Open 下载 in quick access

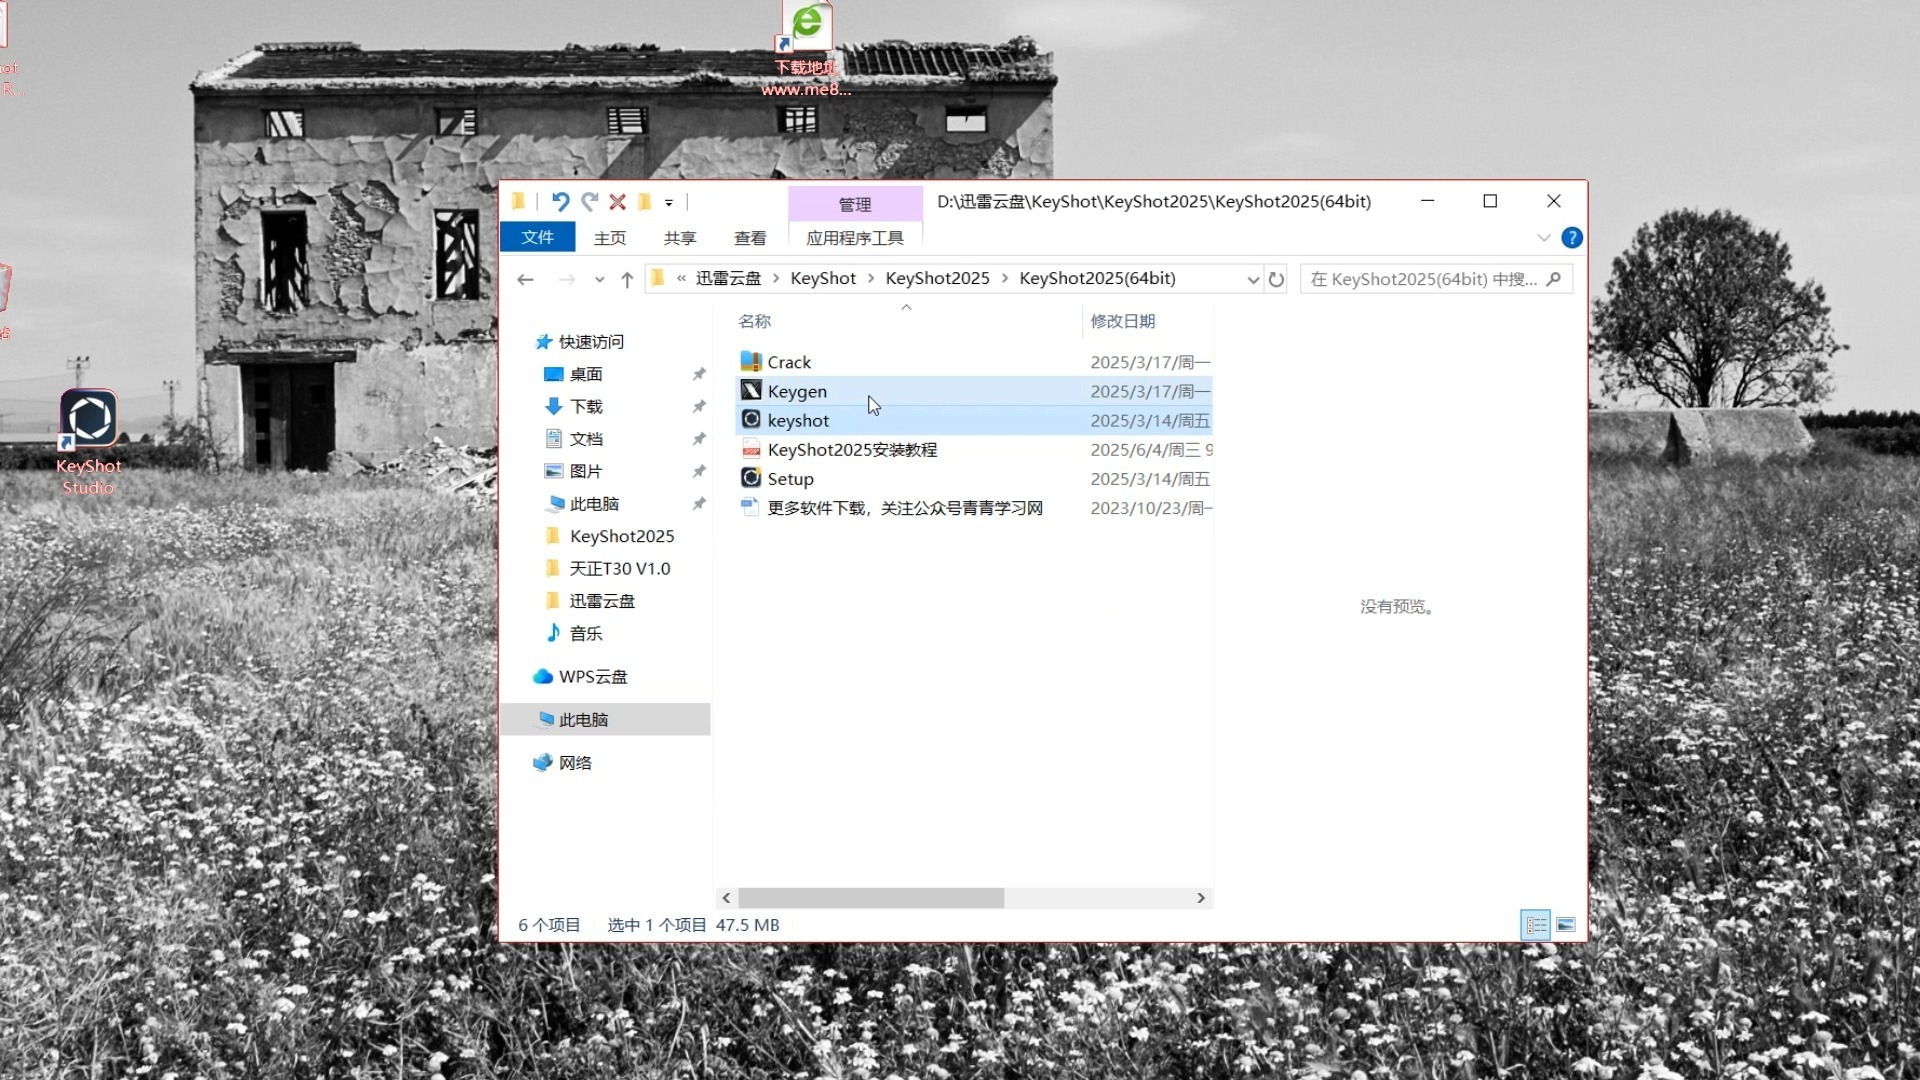click(586, 406)
